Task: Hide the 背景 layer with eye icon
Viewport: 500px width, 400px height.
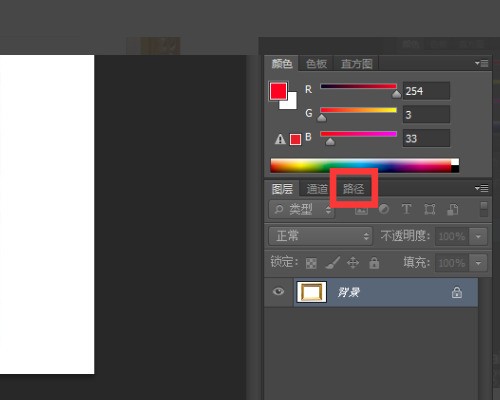Action: coord(278,292)
